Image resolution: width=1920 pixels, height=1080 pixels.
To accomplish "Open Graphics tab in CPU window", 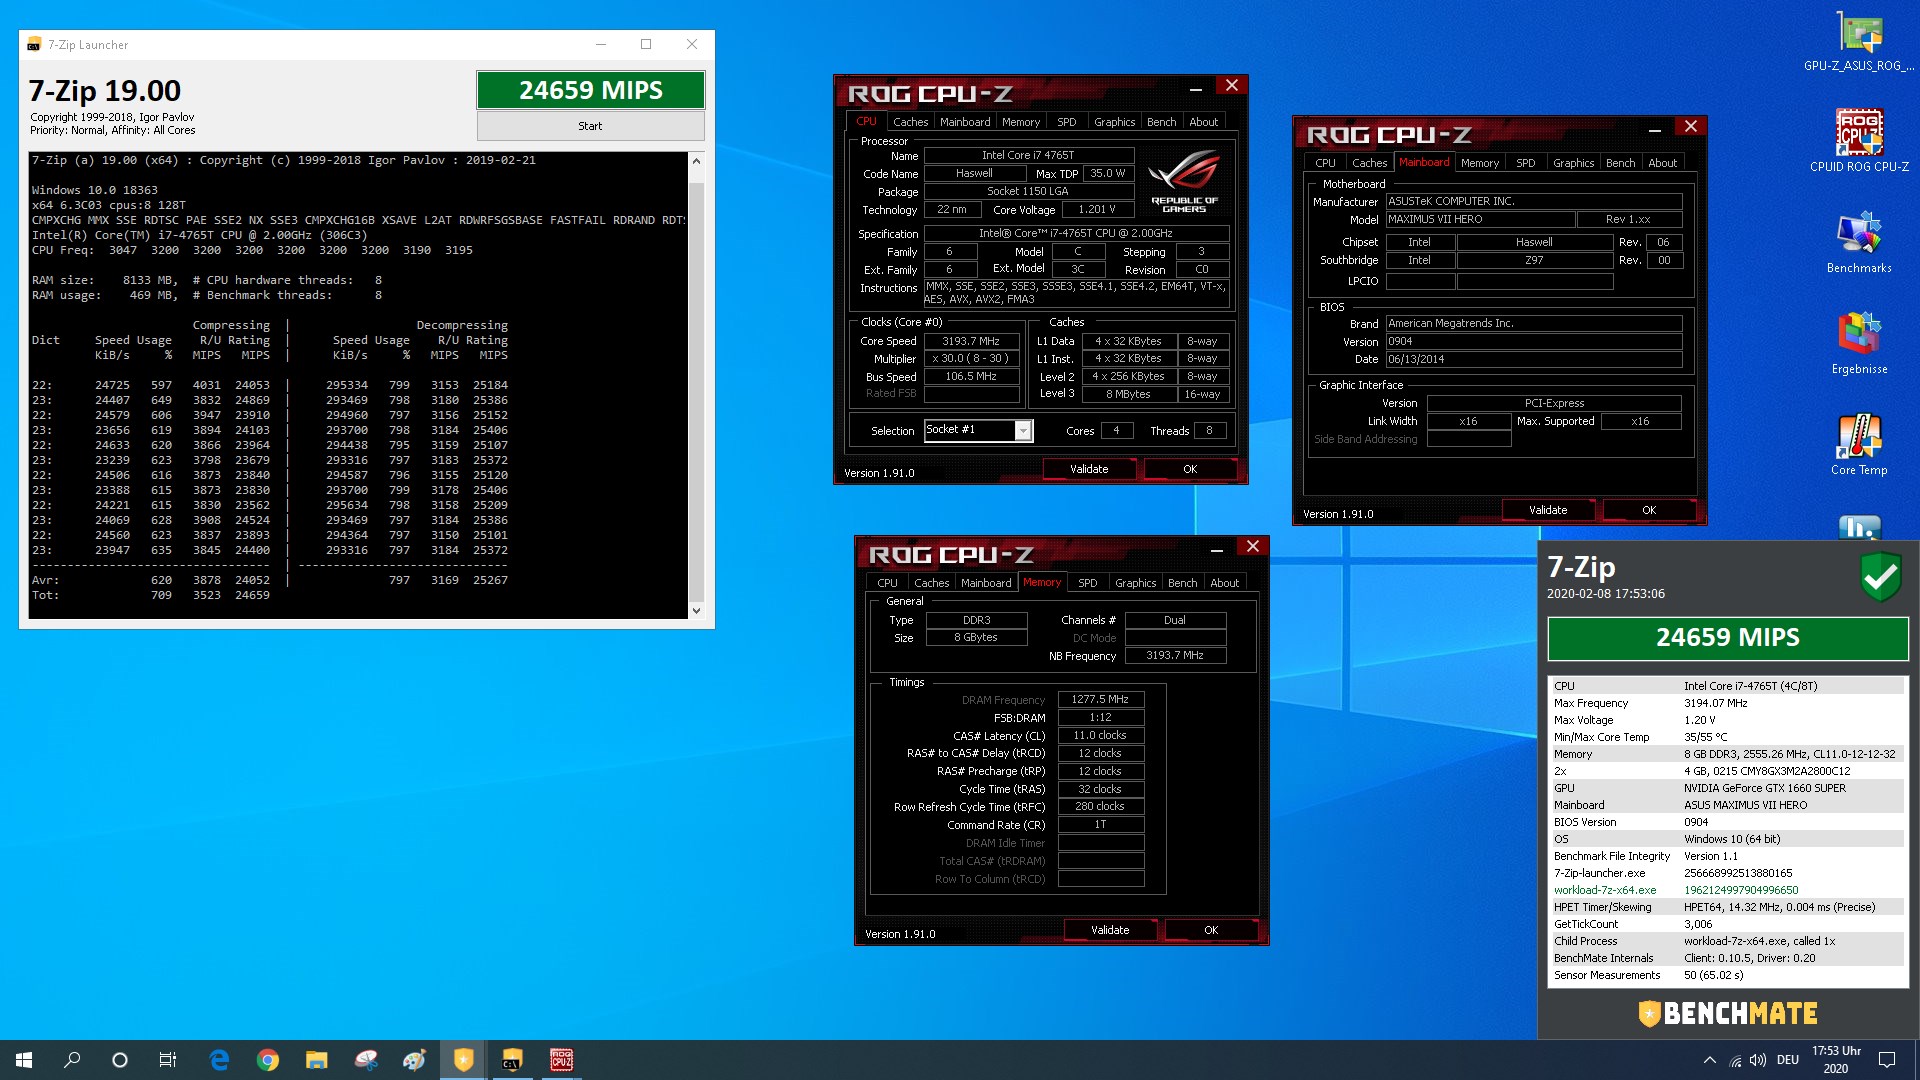I will point(1114,122).
